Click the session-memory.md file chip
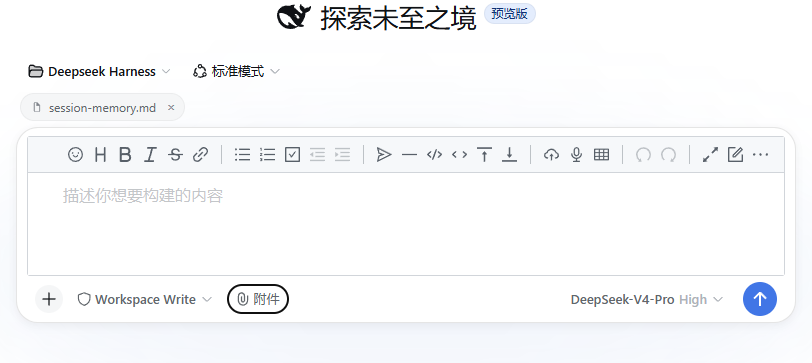Image resolution: width=812 pixels, height=363 pixels. coord(102,108)
